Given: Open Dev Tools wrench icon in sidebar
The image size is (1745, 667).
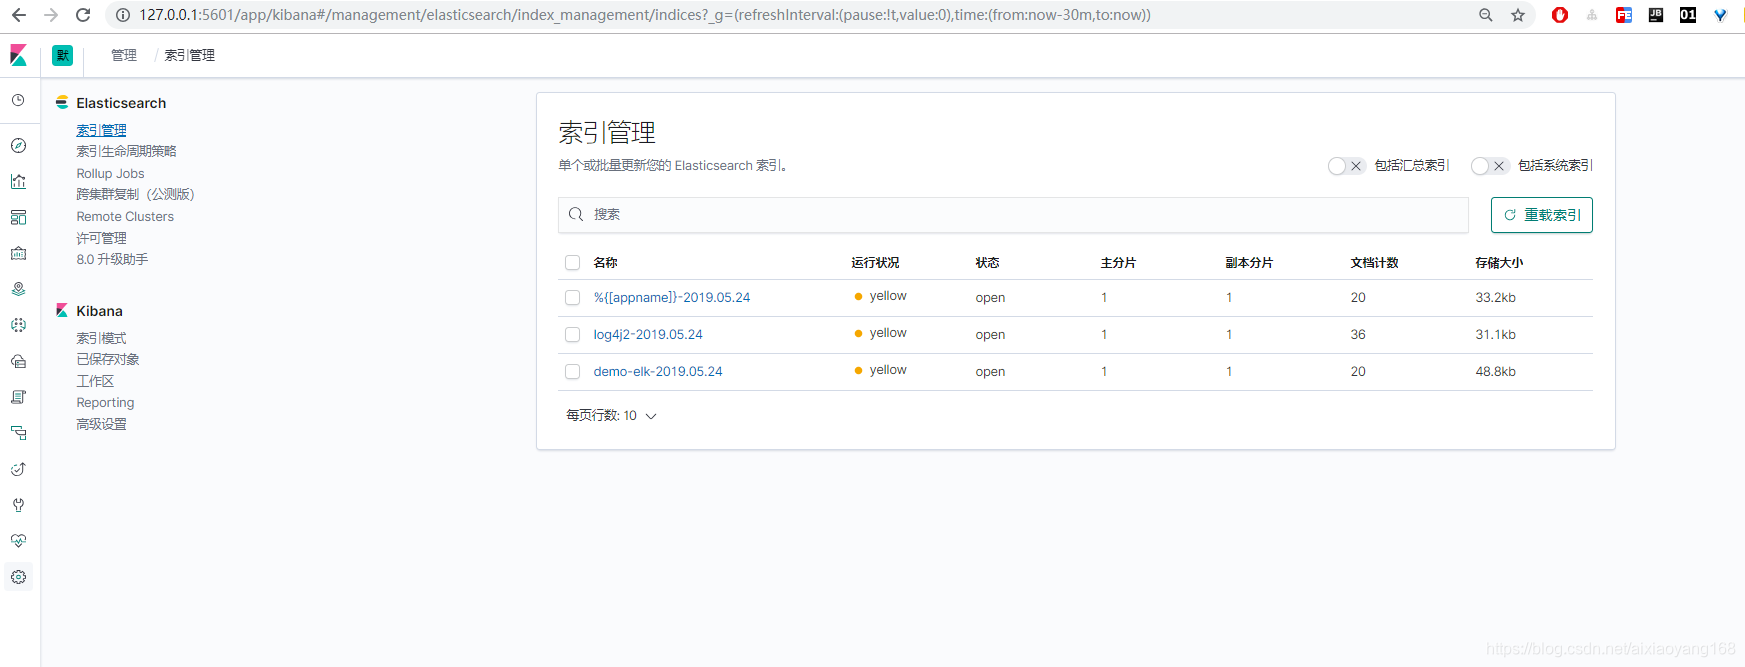Looking at the screenshot, I should (18, 506).
